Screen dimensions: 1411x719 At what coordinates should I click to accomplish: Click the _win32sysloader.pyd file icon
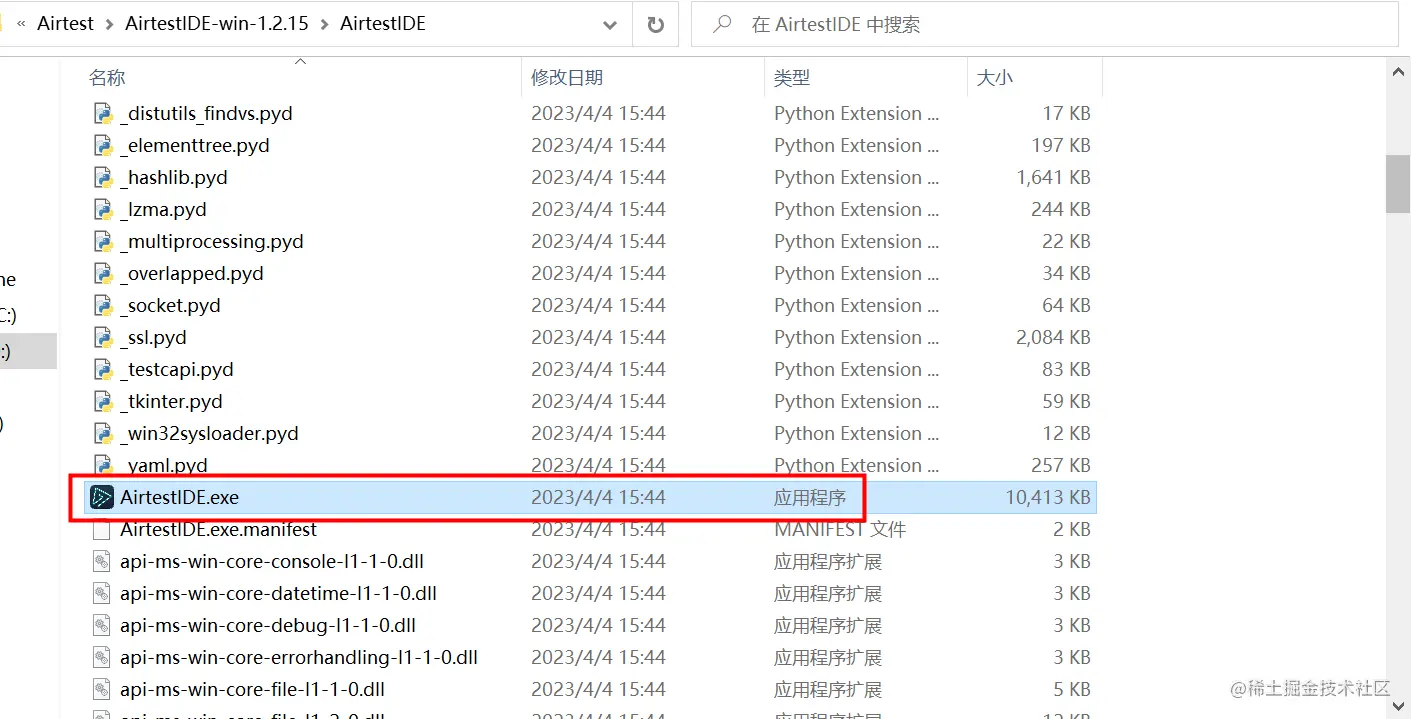click(x=102, y=433)
